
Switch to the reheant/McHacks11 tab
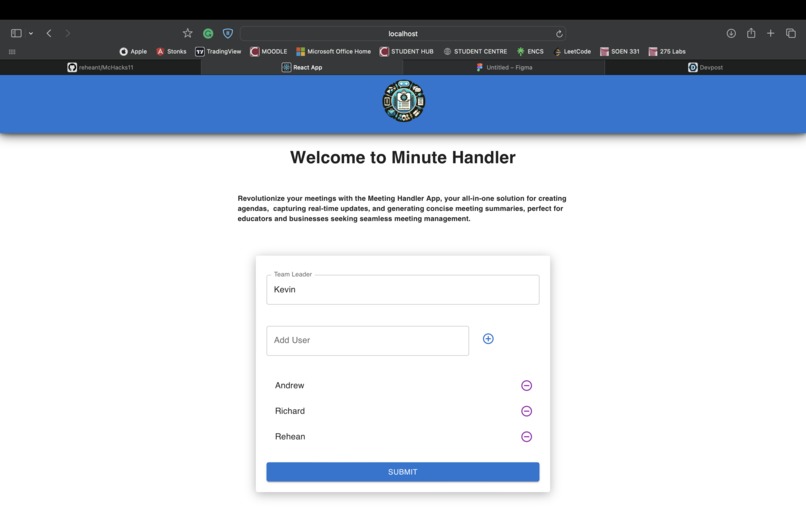point(100,67)
